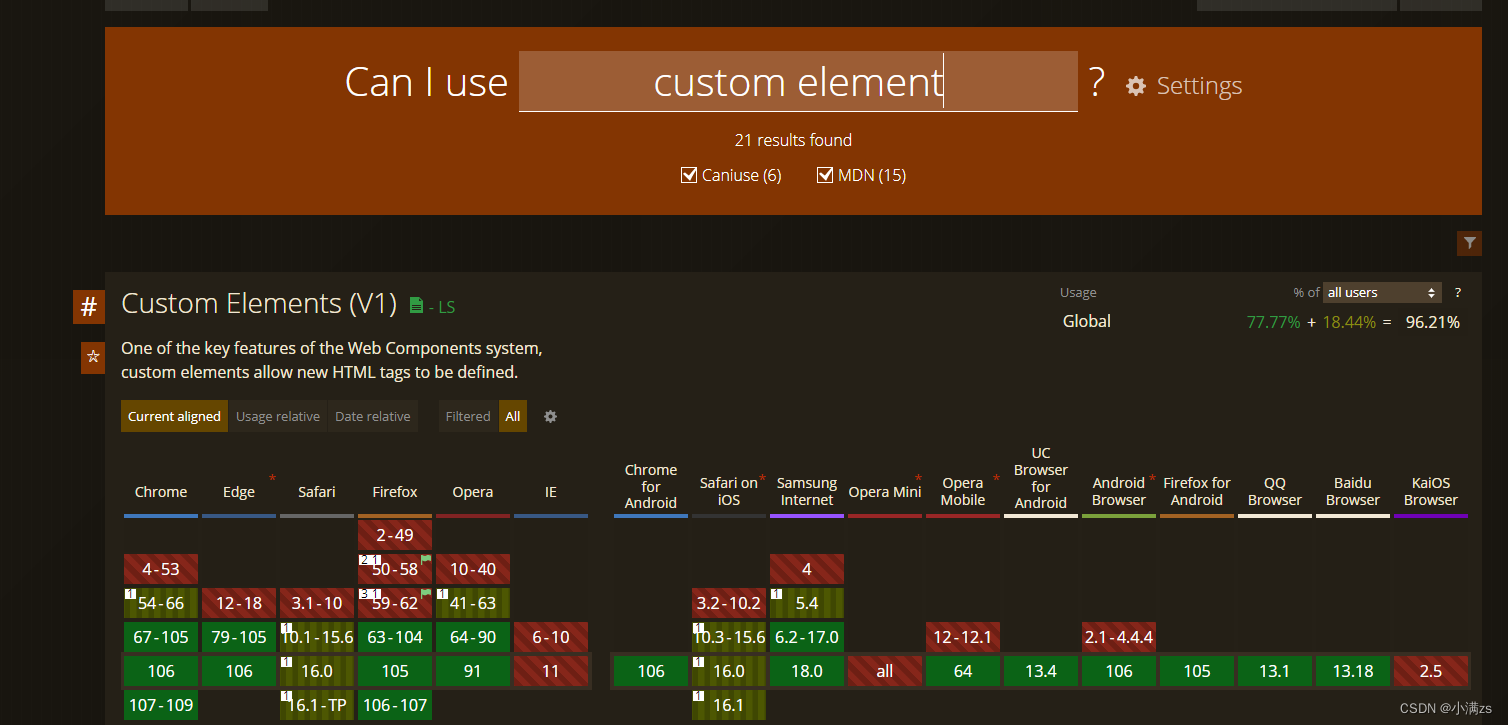Expand the Firefox 2-49 older versions cell
The width and height of the screenshot is (1508, 725).
tap(394, 534)
